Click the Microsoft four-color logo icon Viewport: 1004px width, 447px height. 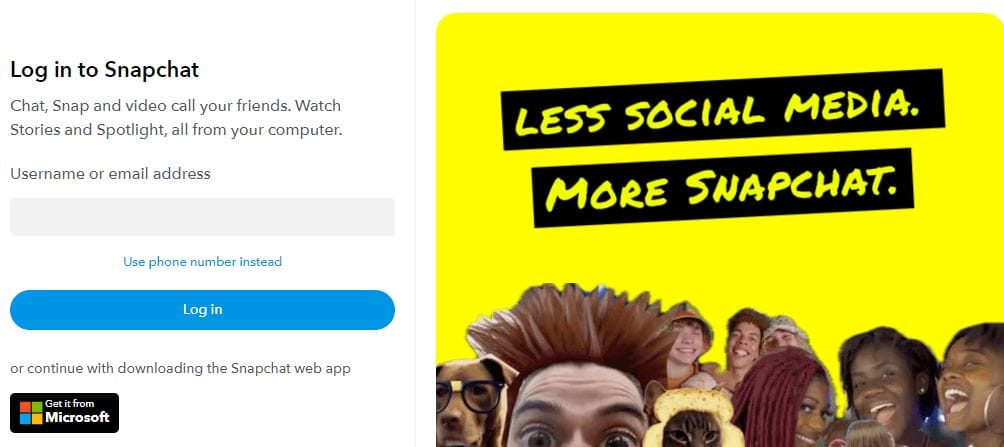31,413
